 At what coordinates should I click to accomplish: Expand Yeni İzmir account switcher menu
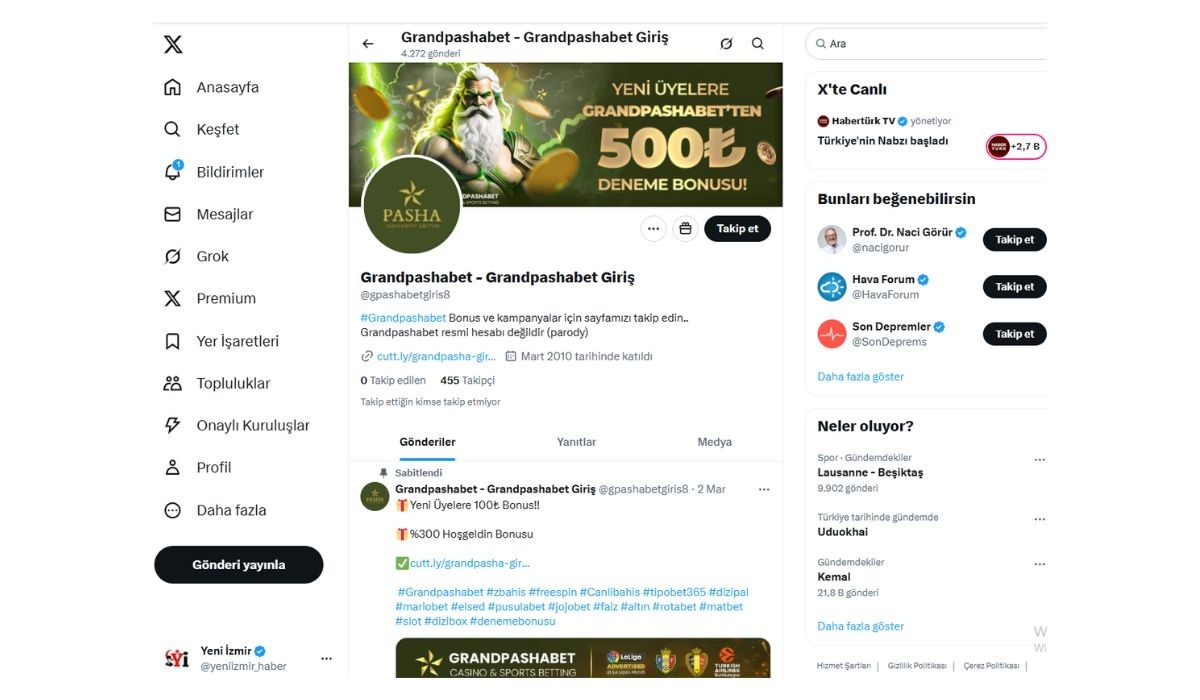pos(326,659)
